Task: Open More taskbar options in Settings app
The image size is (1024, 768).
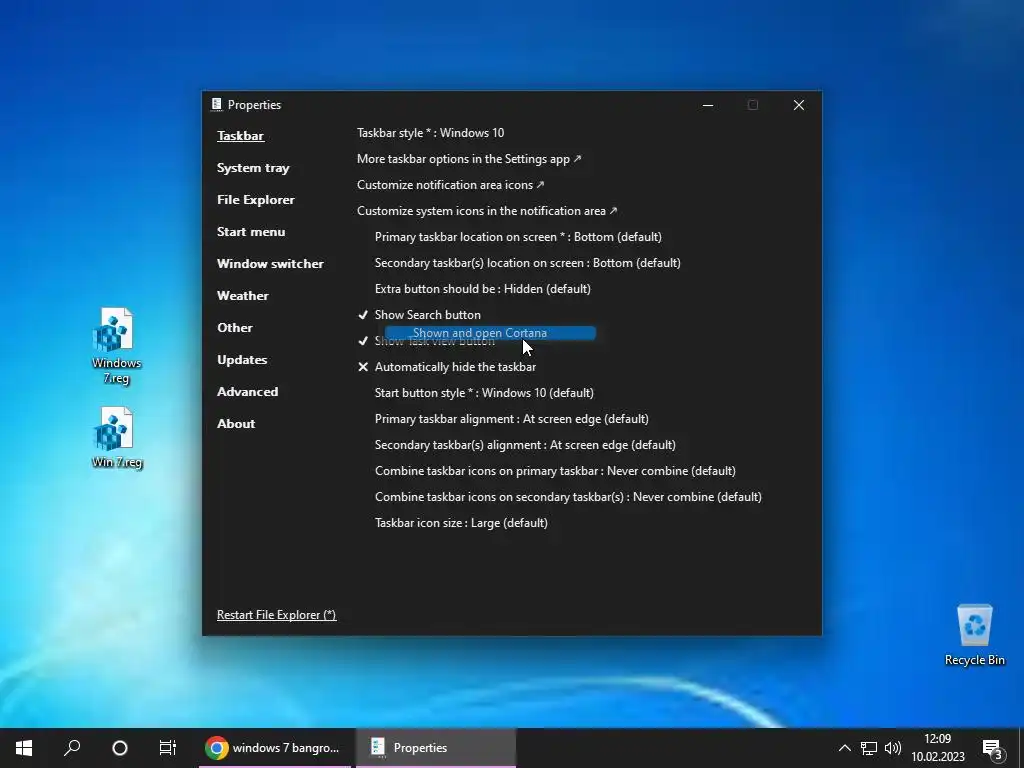Action: [x=469, y=159]
